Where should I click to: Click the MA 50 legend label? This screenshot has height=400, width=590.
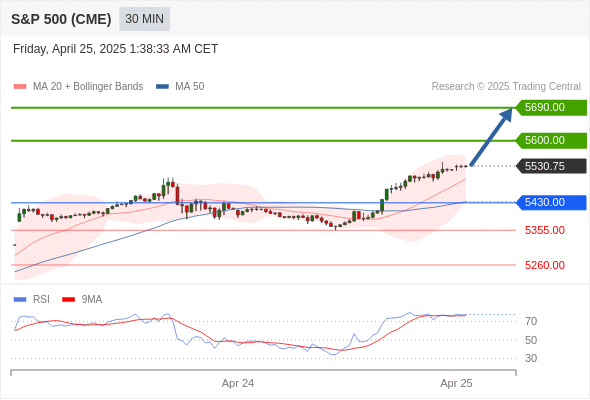(x=190, y=87)
